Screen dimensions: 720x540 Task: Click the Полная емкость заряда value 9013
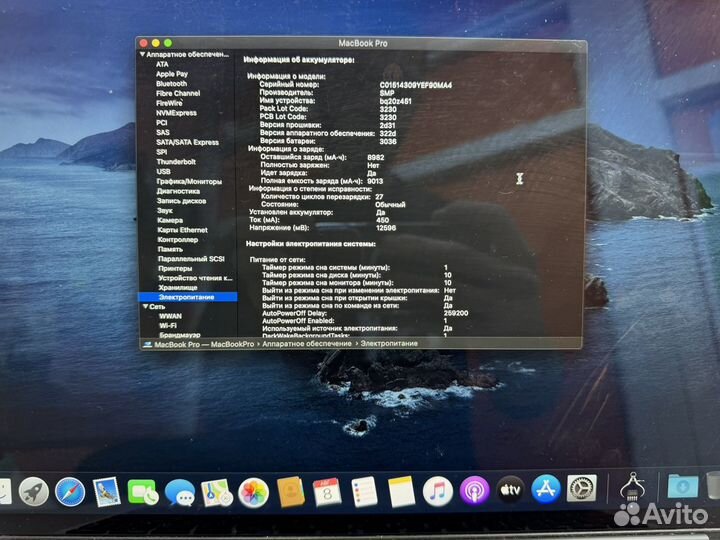click(375, 181)
